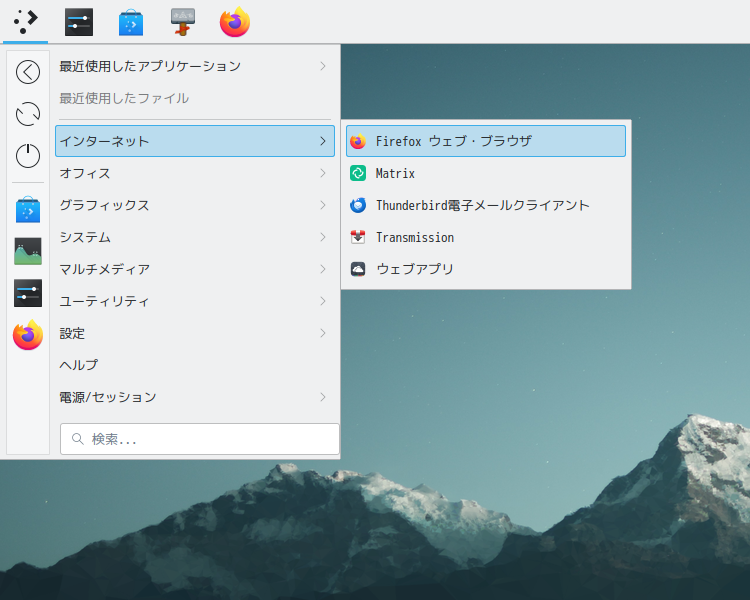Select the グラフィックス category label

coord(104,205)
